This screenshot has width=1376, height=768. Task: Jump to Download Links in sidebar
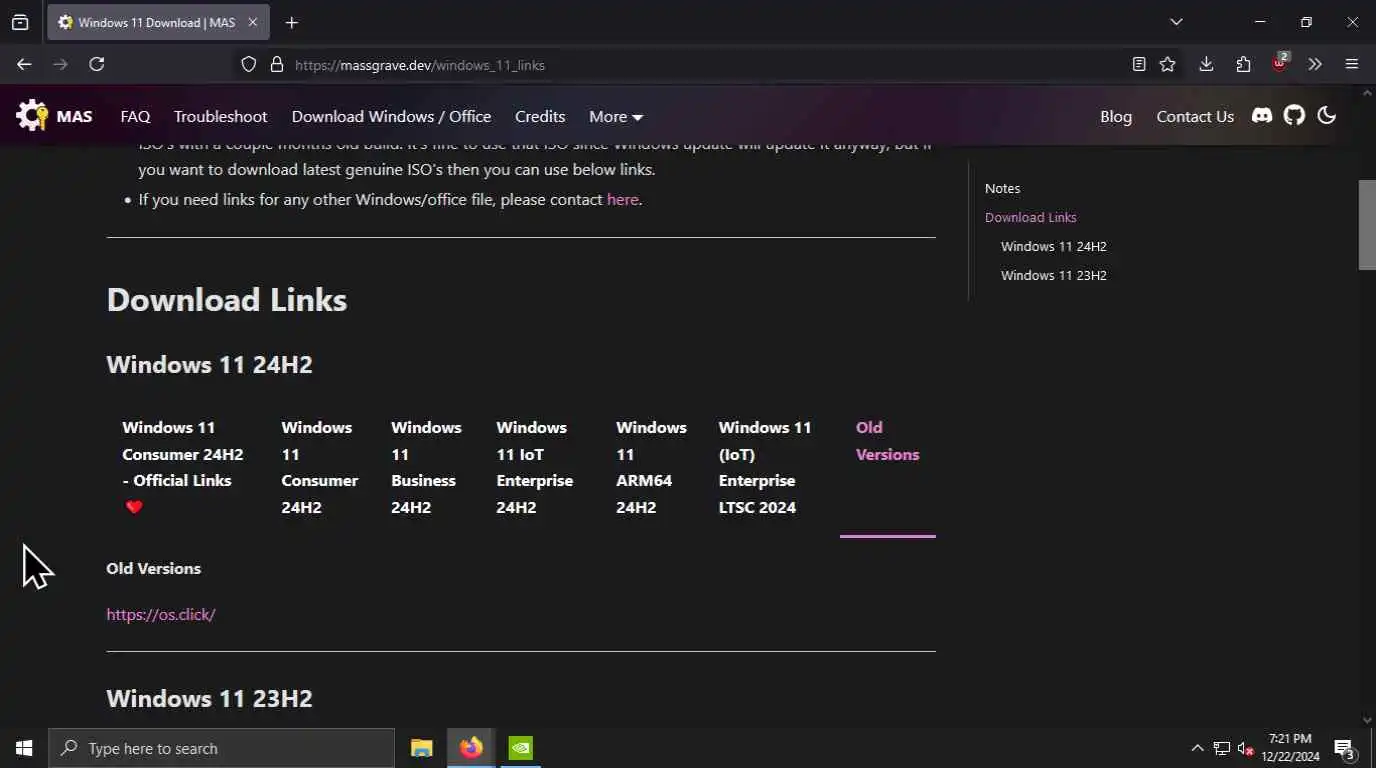pos(1030,217)
